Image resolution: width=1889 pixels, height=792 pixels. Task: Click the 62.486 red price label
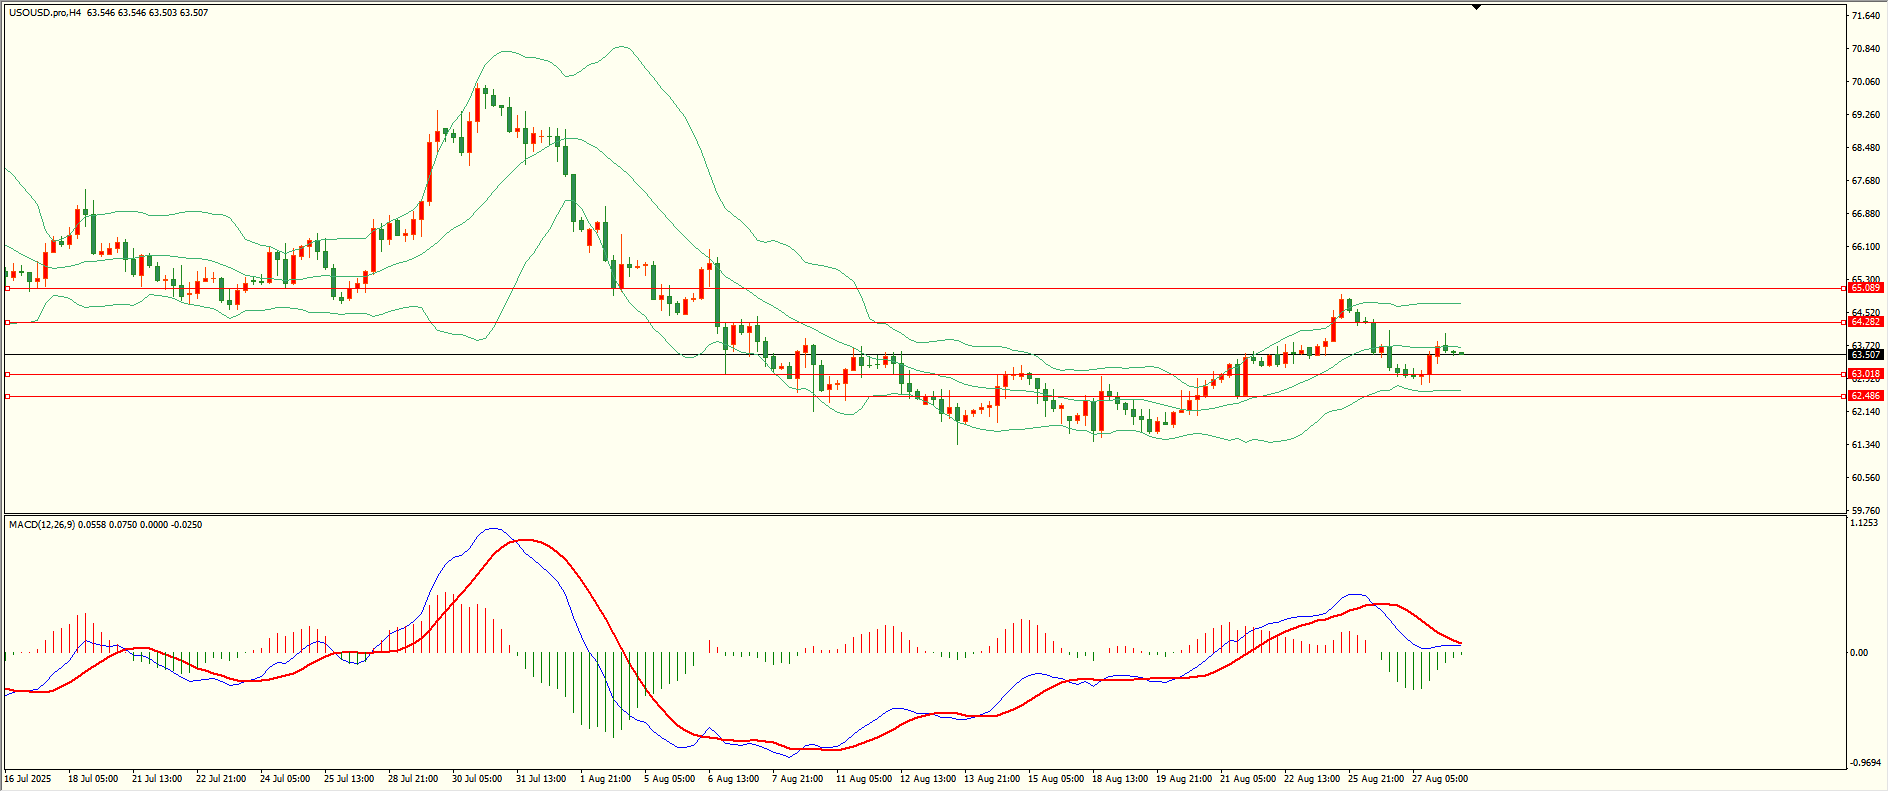click(1866, 396)
